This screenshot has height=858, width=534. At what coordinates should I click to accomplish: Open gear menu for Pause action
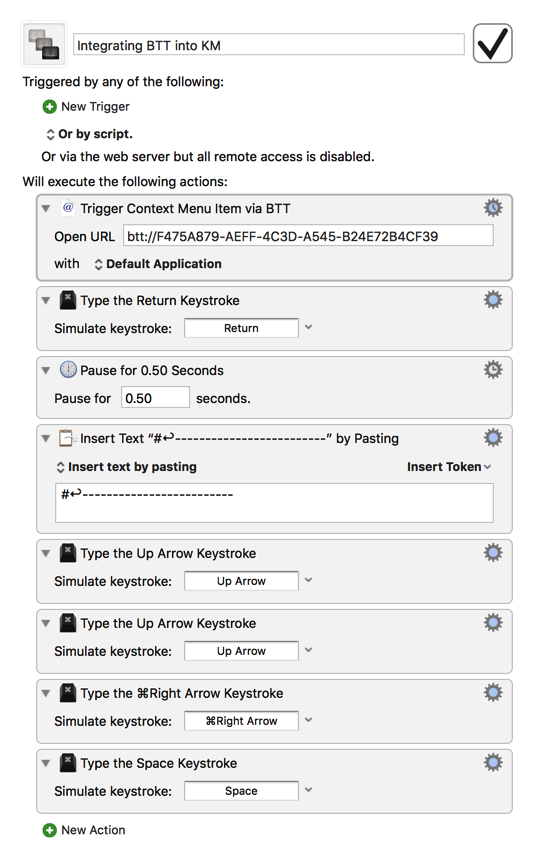[493, 370]
